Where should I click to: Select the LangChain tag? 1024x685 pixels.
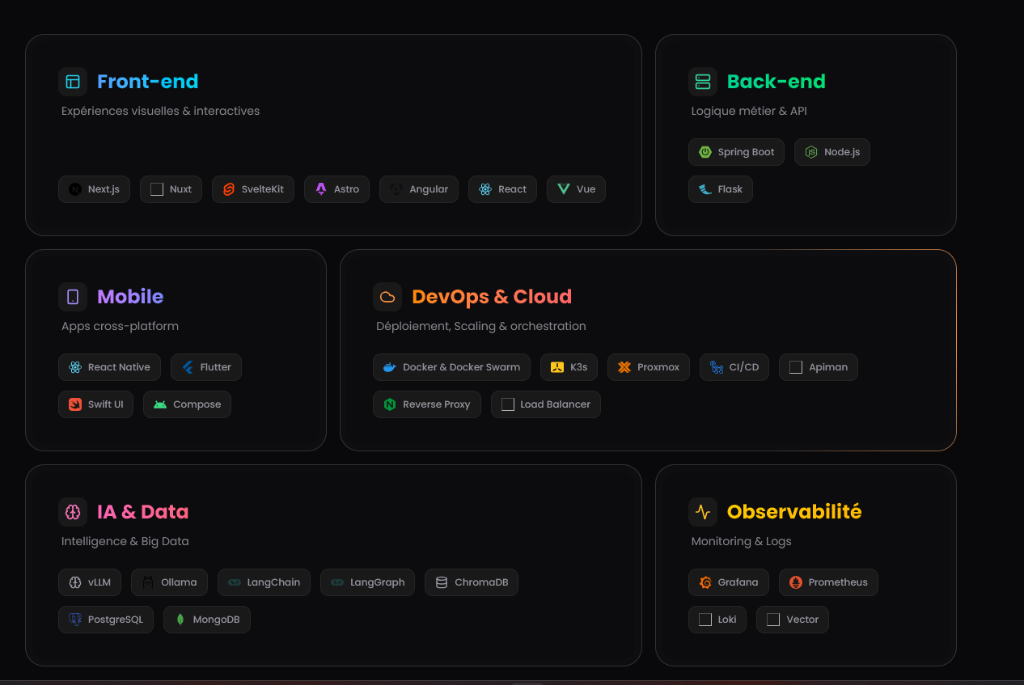click(x=264, y=583)
